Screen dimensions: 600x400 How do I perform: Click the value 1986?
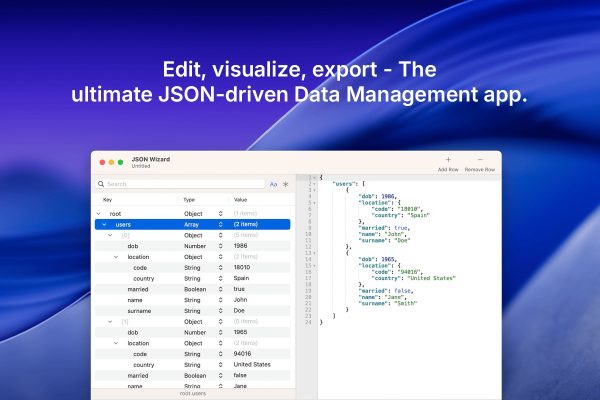click(x=240, y=246)
